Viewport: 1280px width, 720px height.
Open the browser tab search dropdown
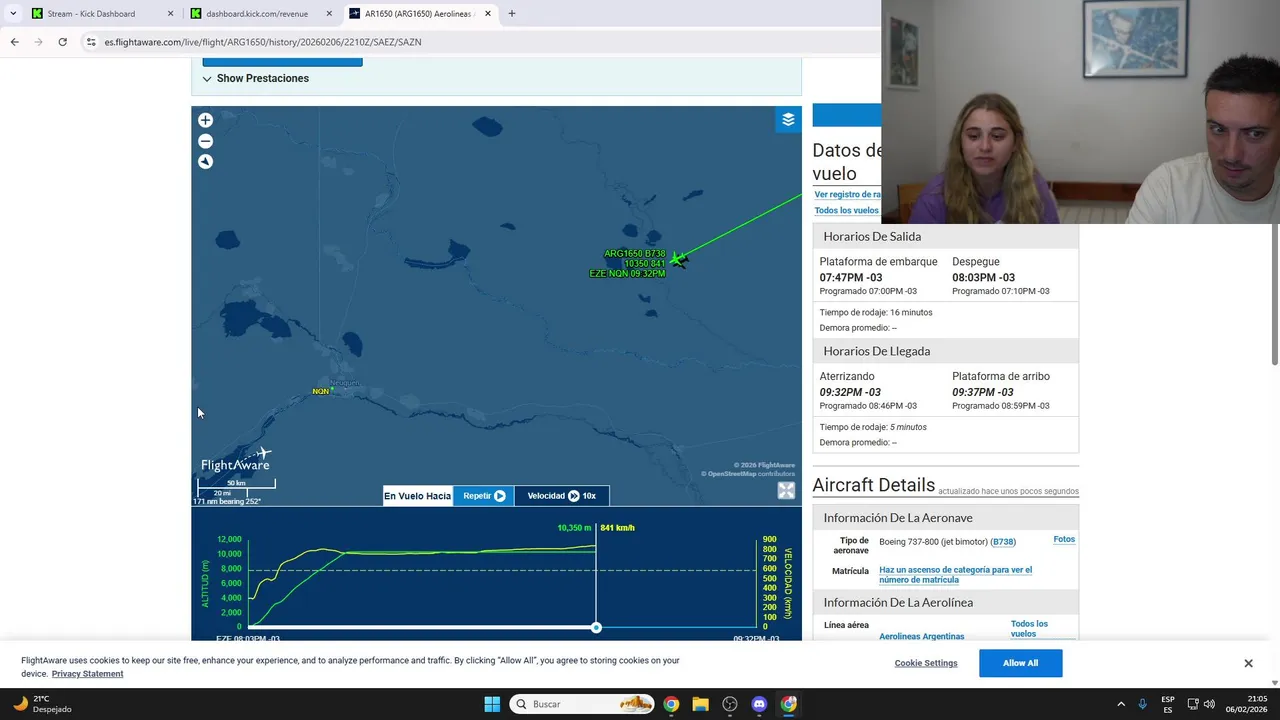pyautogui.click(x=13, y=14)
